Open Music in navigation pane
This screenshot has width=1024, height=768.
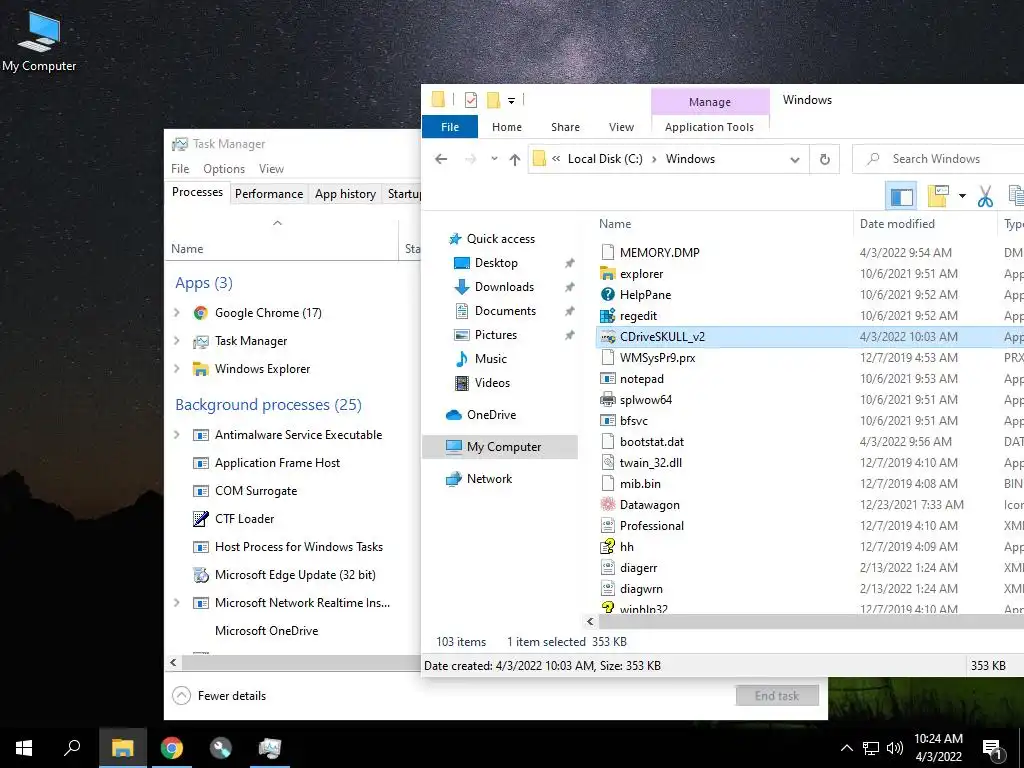[x=490, y=359]
